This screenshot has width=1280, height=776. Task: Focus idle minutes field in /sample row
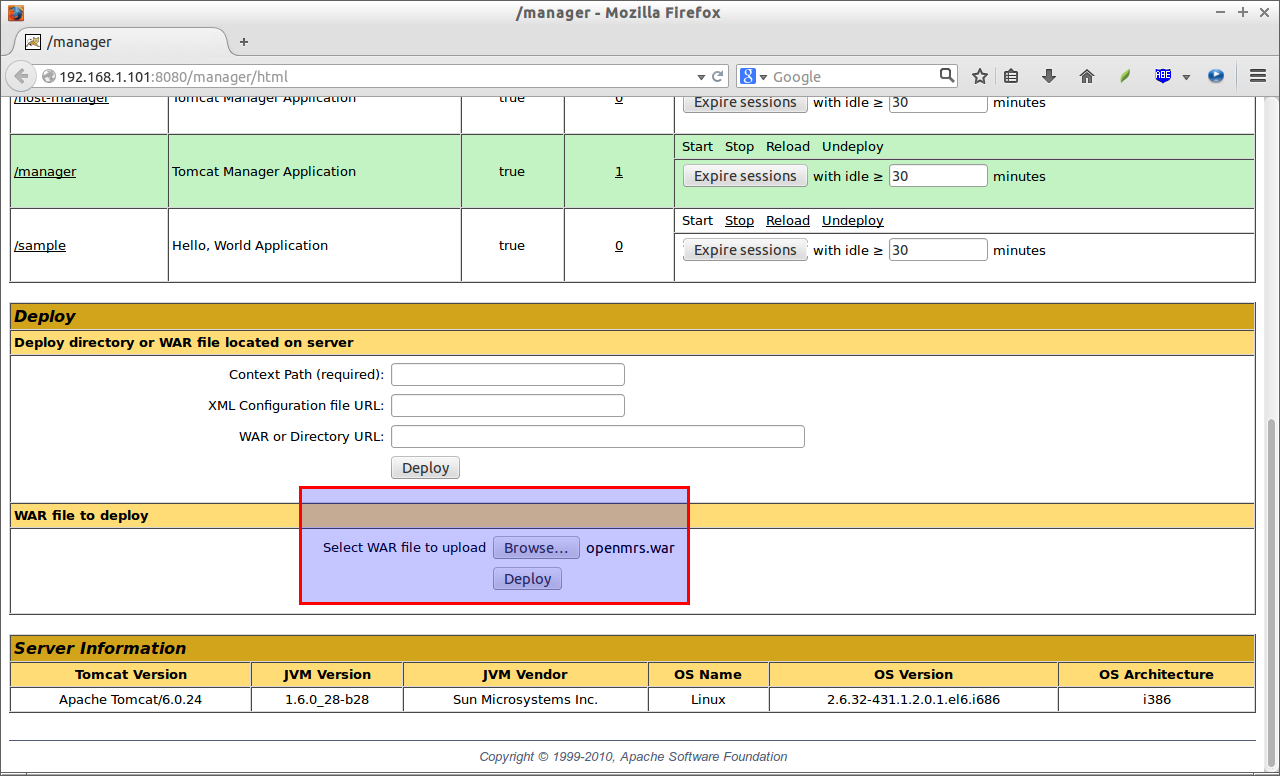(x=938, y=250)
